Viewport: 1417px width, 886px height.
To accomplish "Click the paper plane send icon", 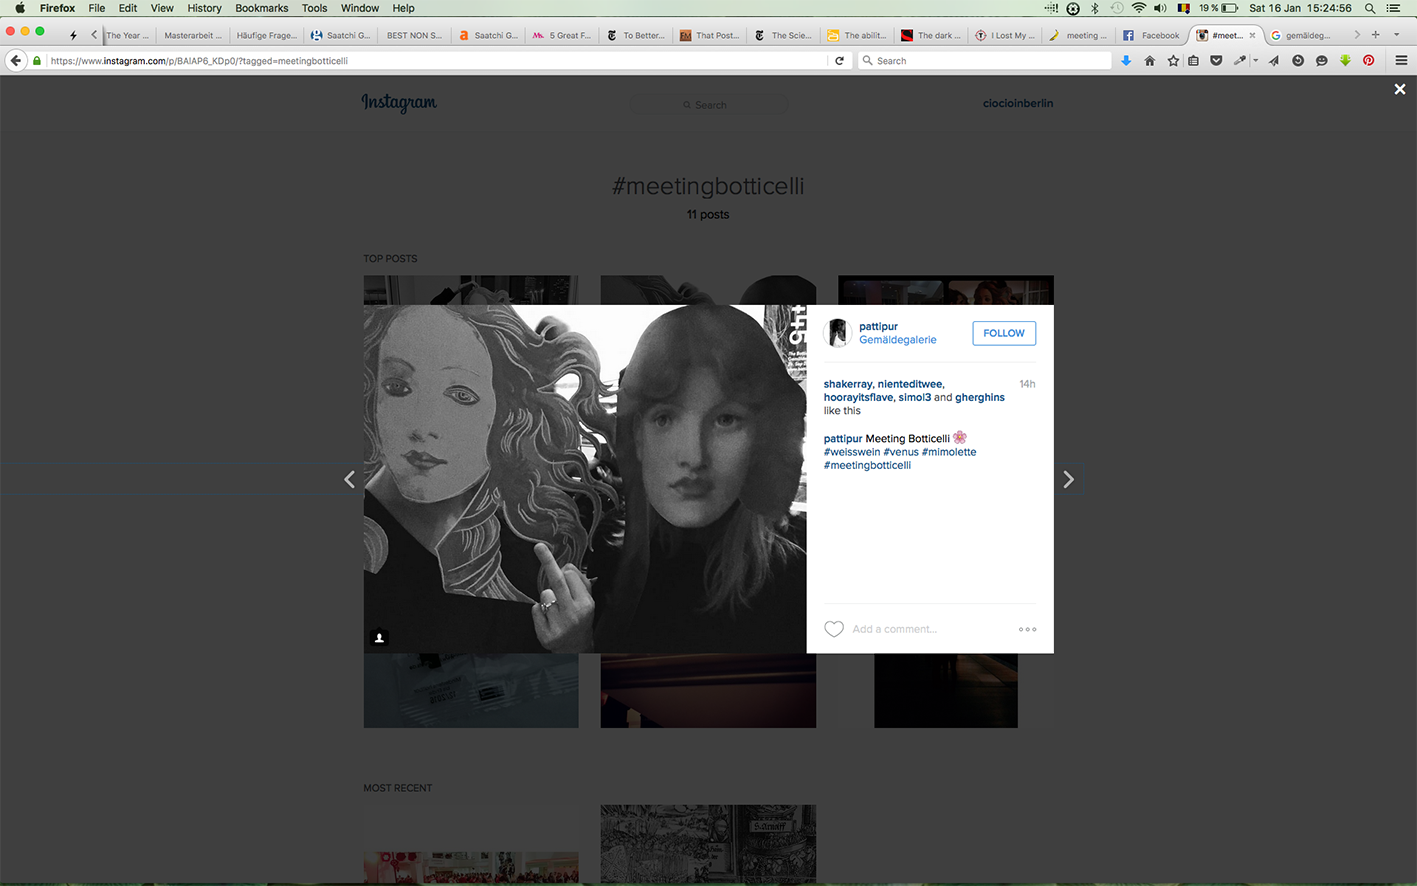I will (x=1274, y=61).
